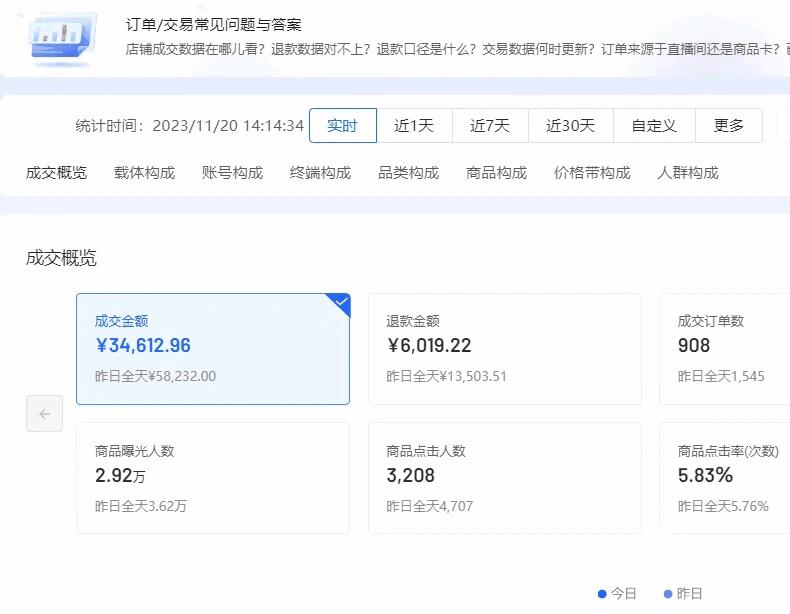Select the 商品点击率(次数) metric card

click(x=725, y=478)
